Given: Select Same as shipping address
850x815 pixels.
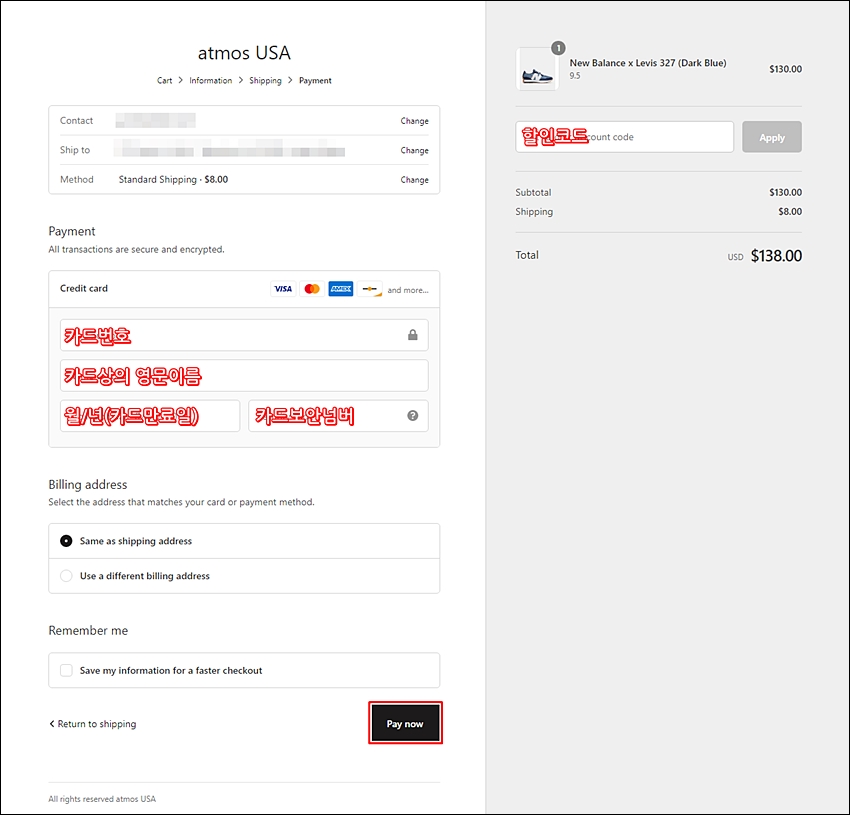Looking at the screenshot, I should coord(66,541).
